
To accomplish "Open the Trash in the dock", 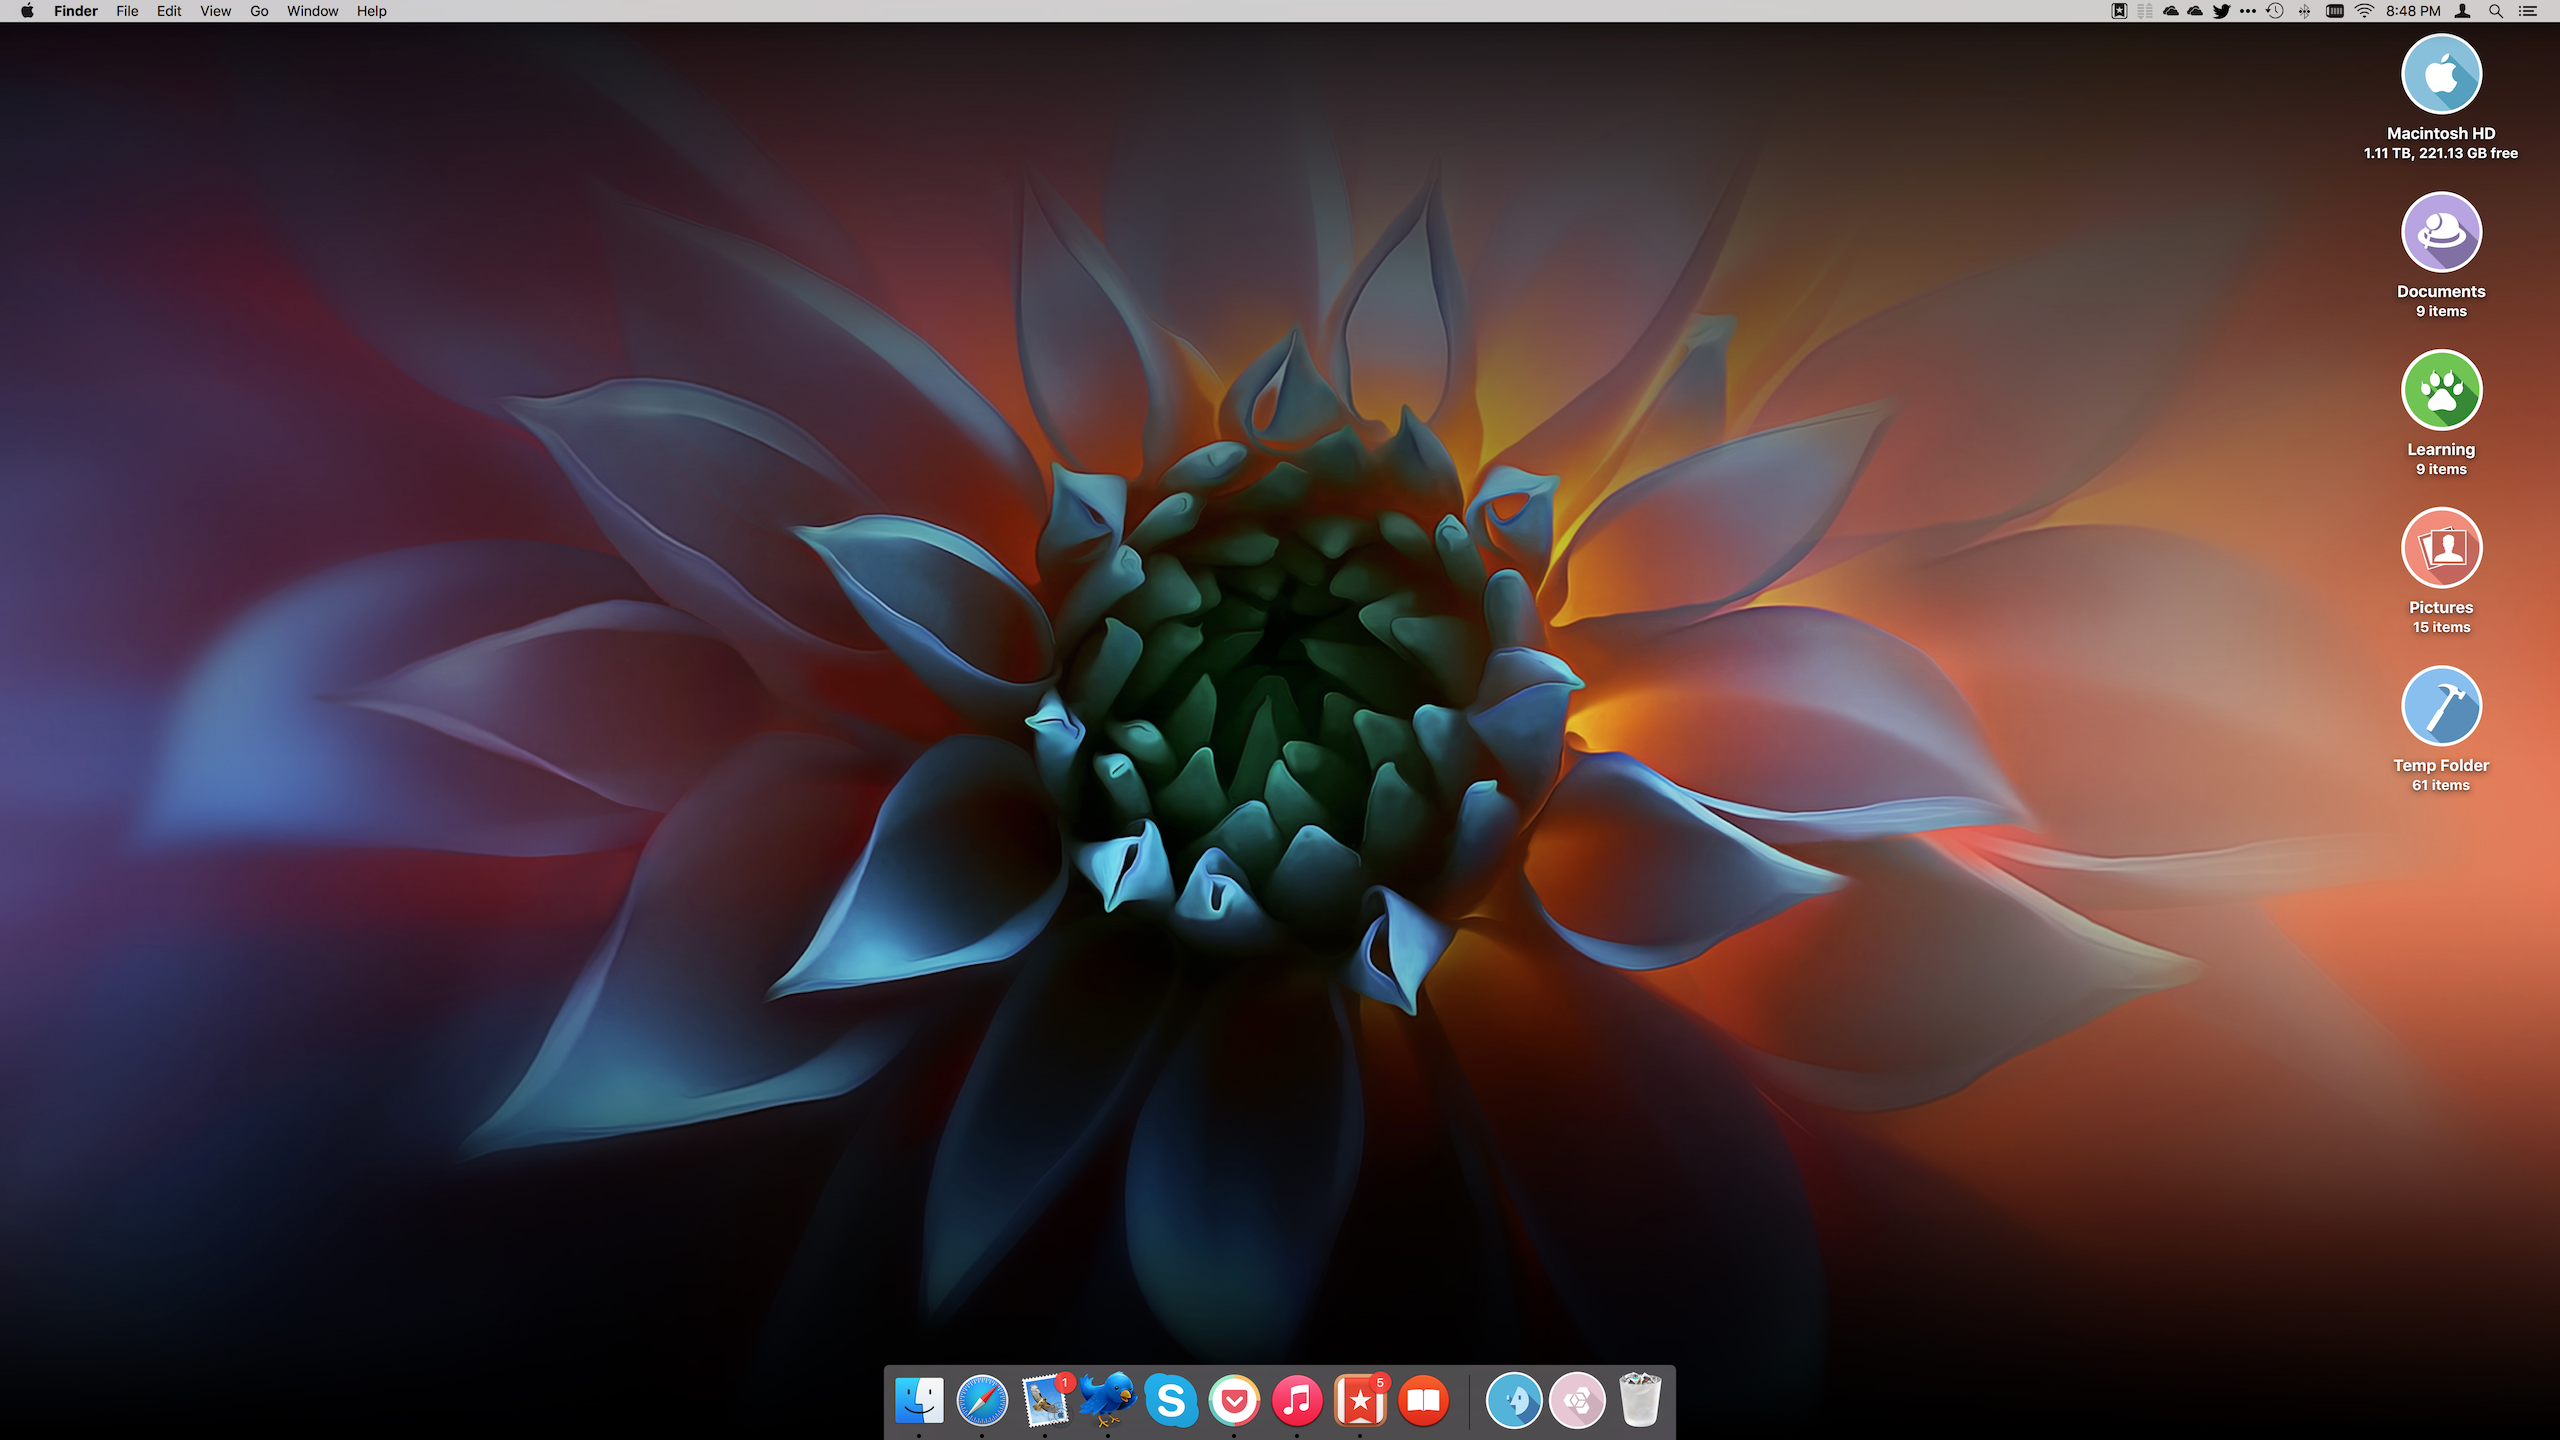I will click(1640, 1400).
